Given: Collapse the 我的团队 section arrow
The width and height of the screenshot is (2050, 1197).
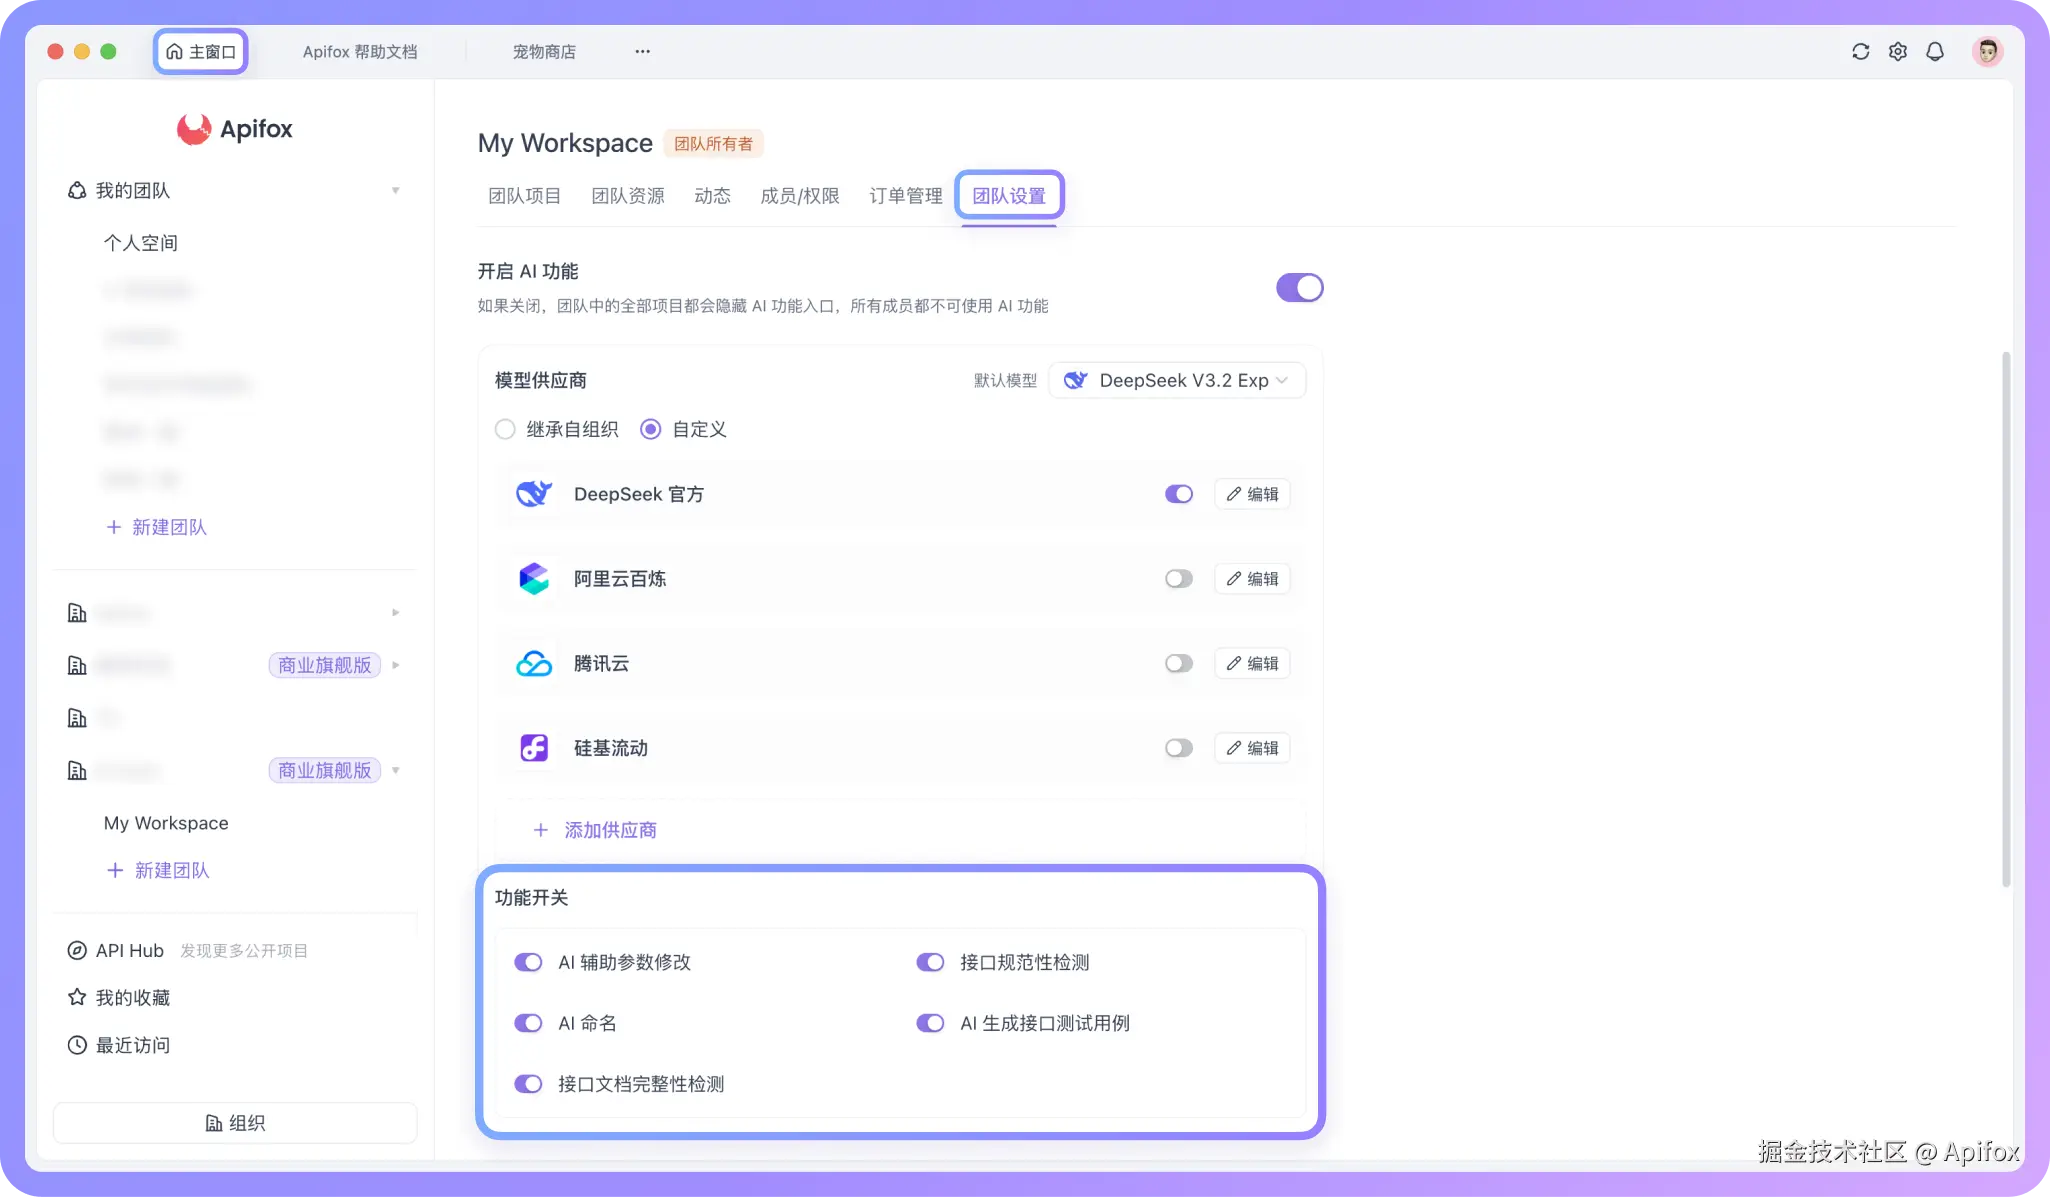Looking at the screenshot, I should [x=396, y=191].
